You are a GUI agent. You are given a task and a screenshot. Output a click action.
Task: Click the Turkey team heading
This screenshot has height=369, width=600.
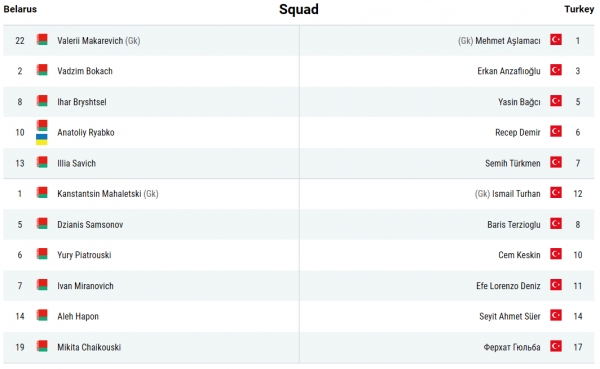tap(579, 9)
